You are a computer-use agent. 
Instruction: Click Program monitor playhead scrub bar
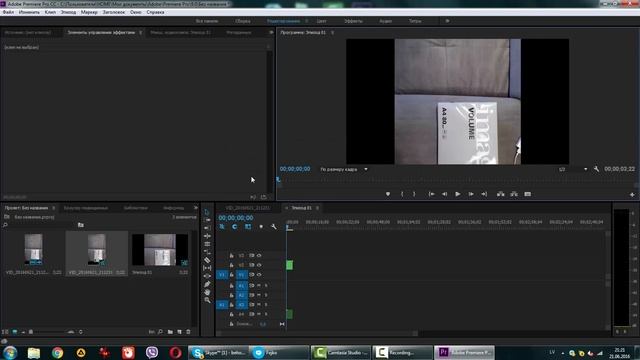456,180
